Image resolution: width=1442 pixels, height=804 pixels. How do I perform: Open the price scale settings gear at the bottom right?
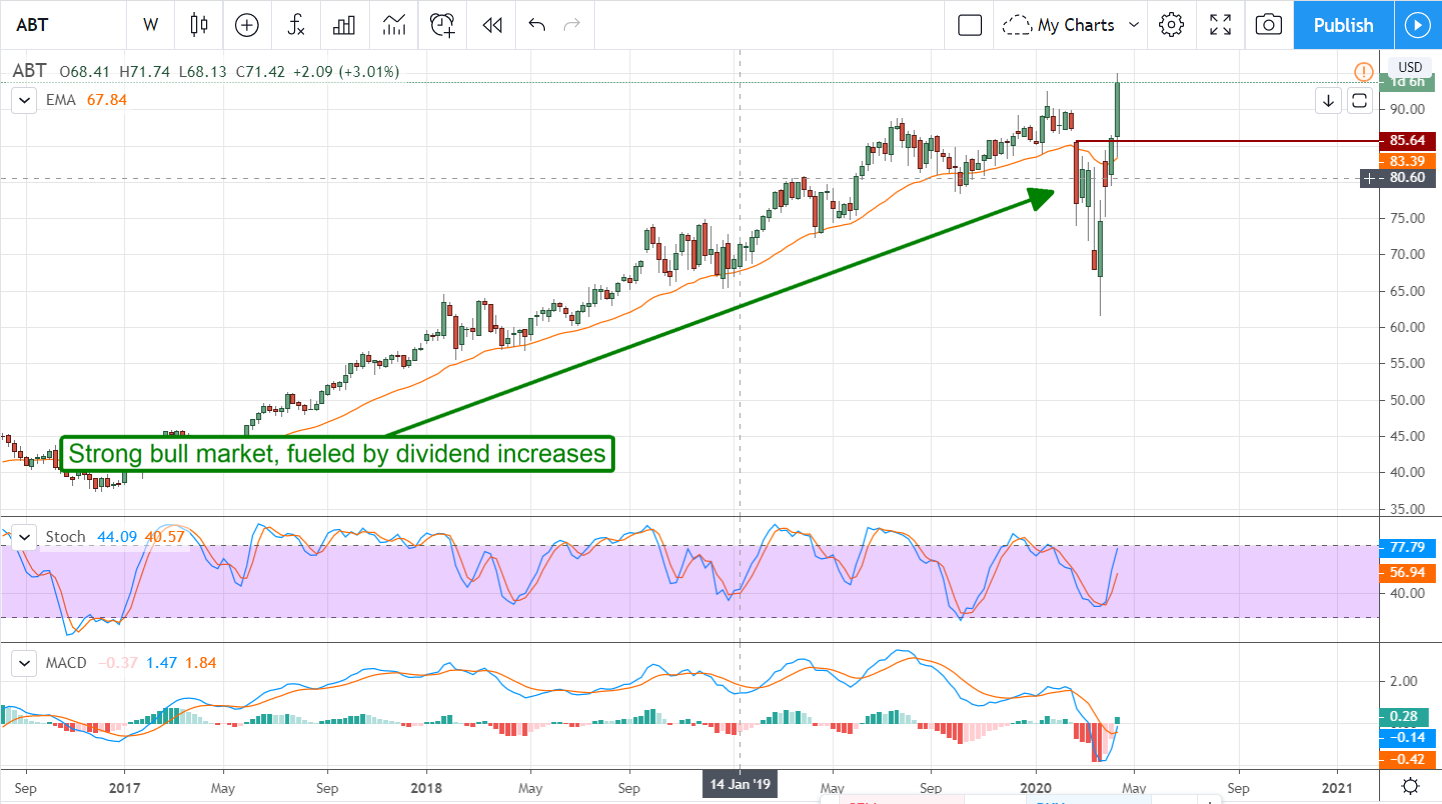pyautogui.click(x=1410, y=785)
